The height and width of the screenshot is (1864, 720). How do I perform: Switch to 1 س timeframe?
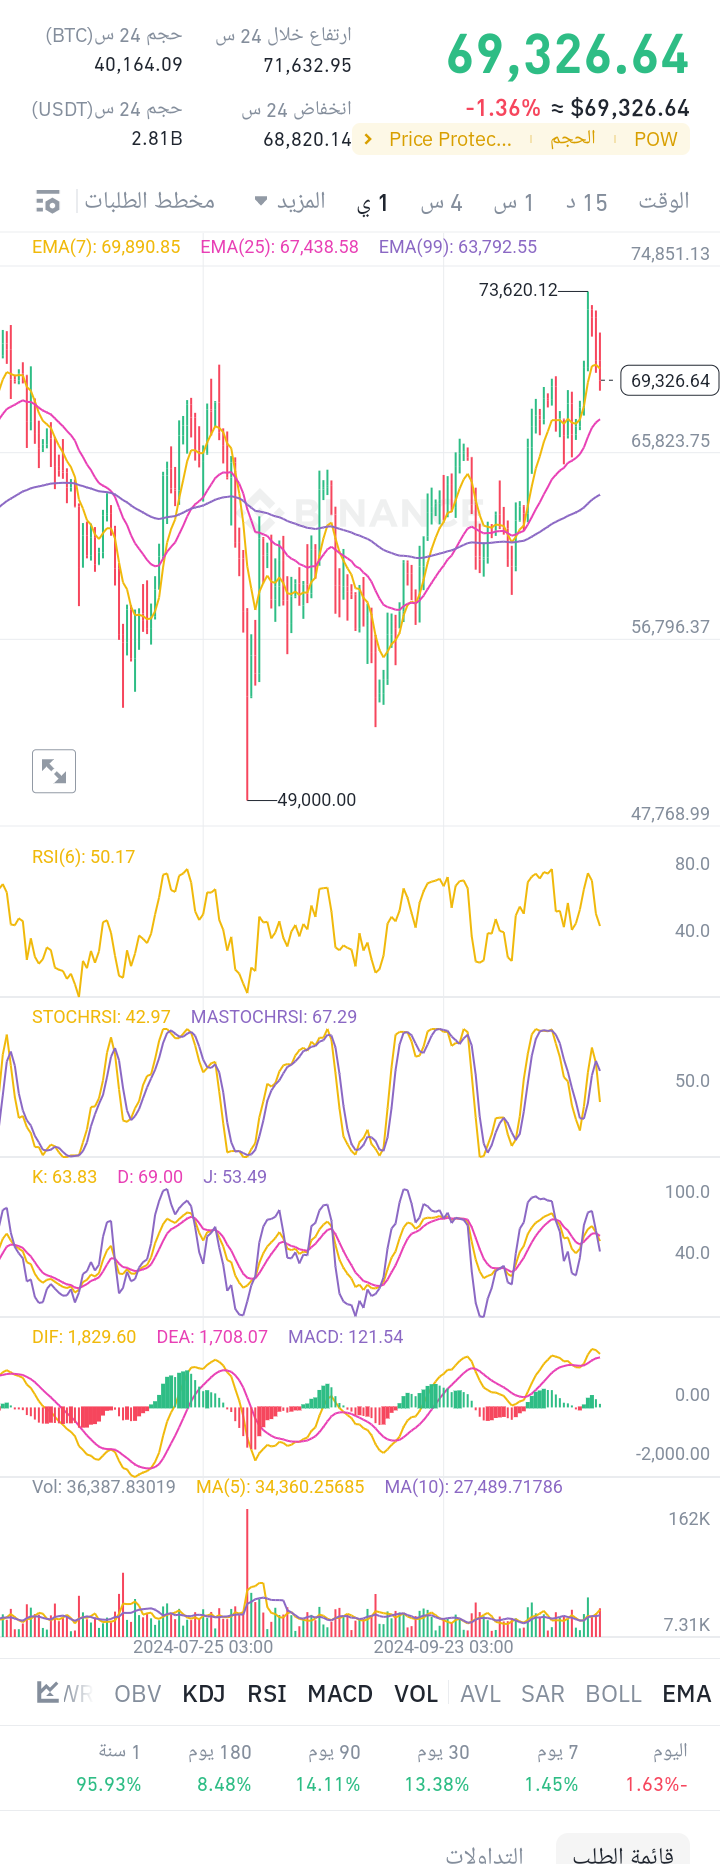pyautogui.click(x=514, y=202)
